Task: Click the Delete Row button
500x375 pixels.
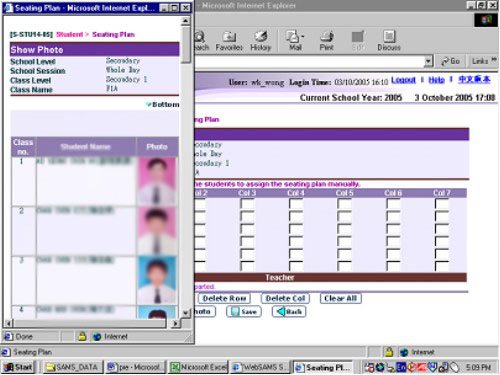Action: 224,298
